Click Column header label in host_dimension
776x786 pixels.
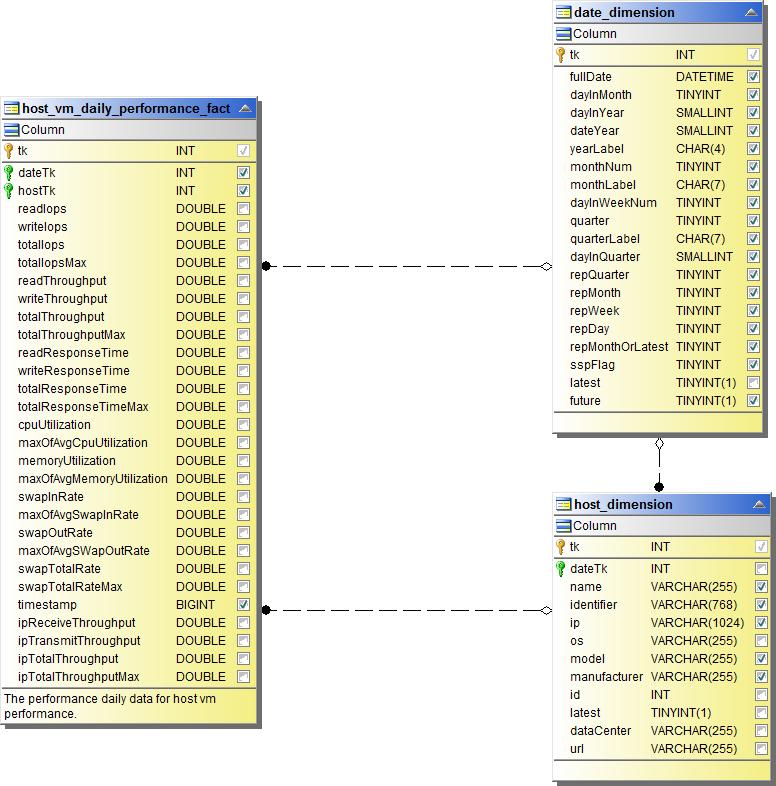coord(595,526)
